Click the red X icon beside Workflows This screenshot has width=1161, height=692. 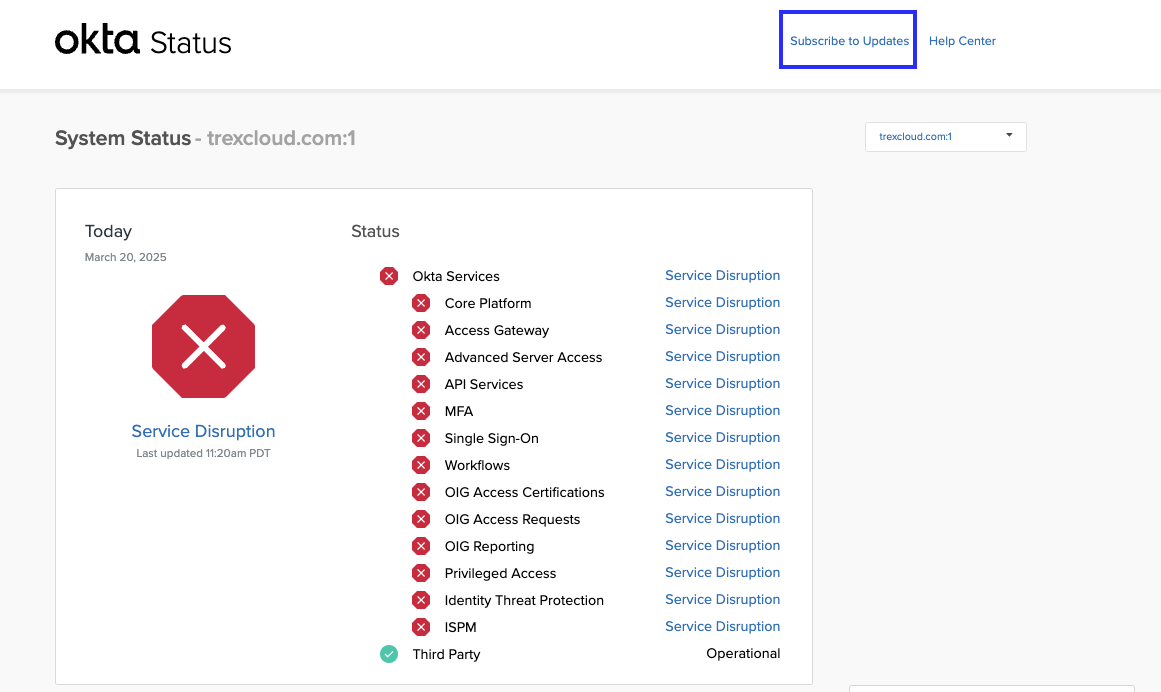[x=421, y=466]
